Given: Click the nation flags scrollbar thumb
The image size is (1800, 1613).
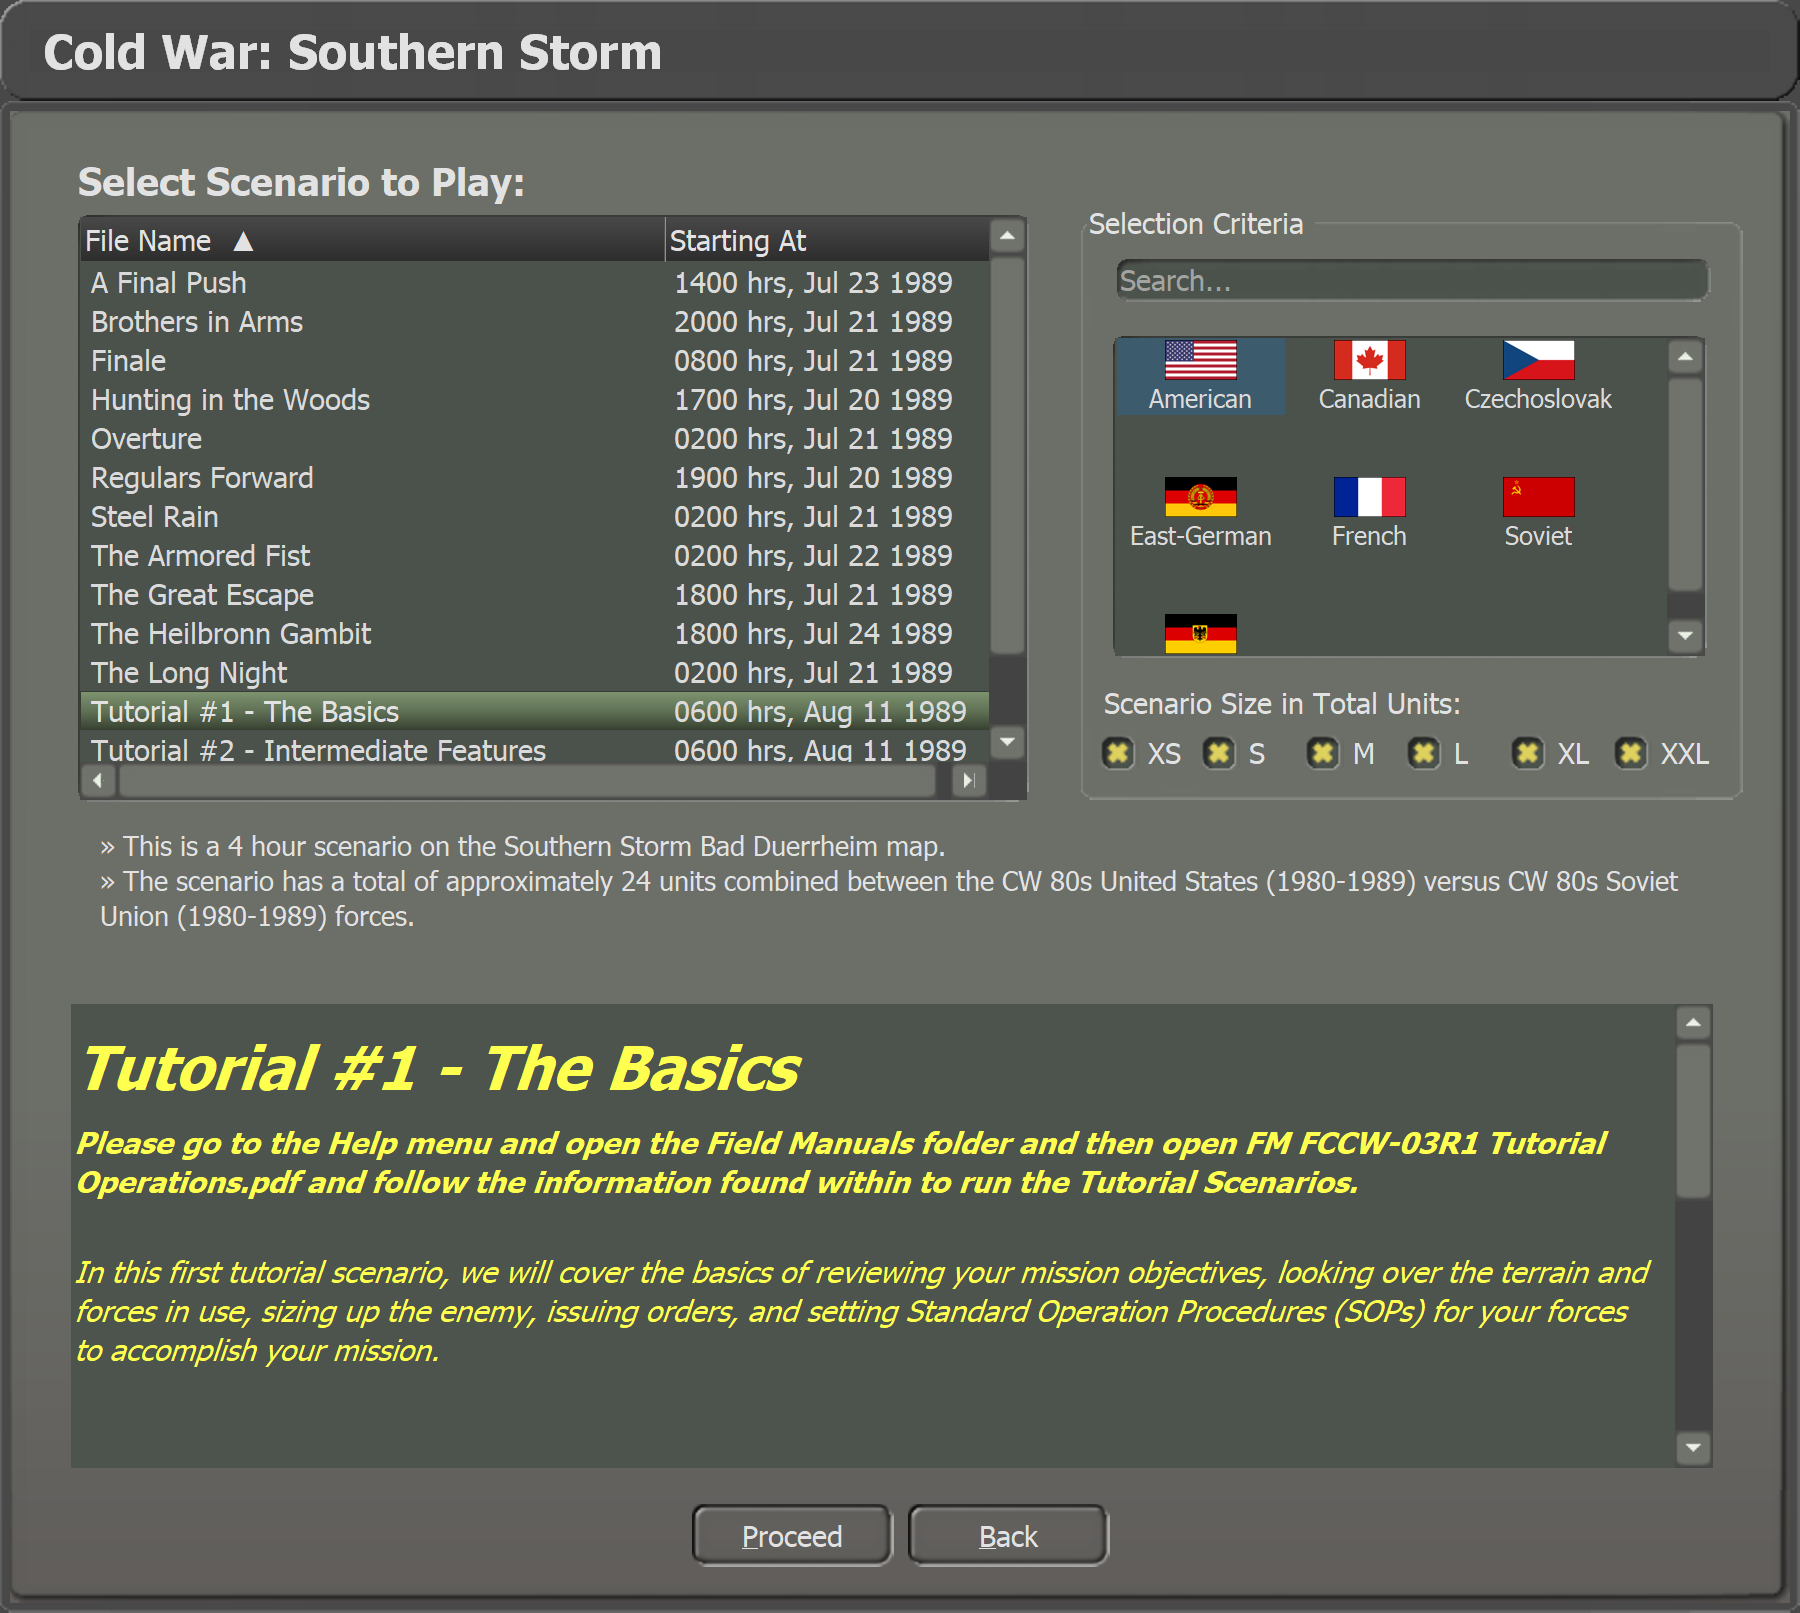Looking at the screenshot, I should click(1686, 484).
